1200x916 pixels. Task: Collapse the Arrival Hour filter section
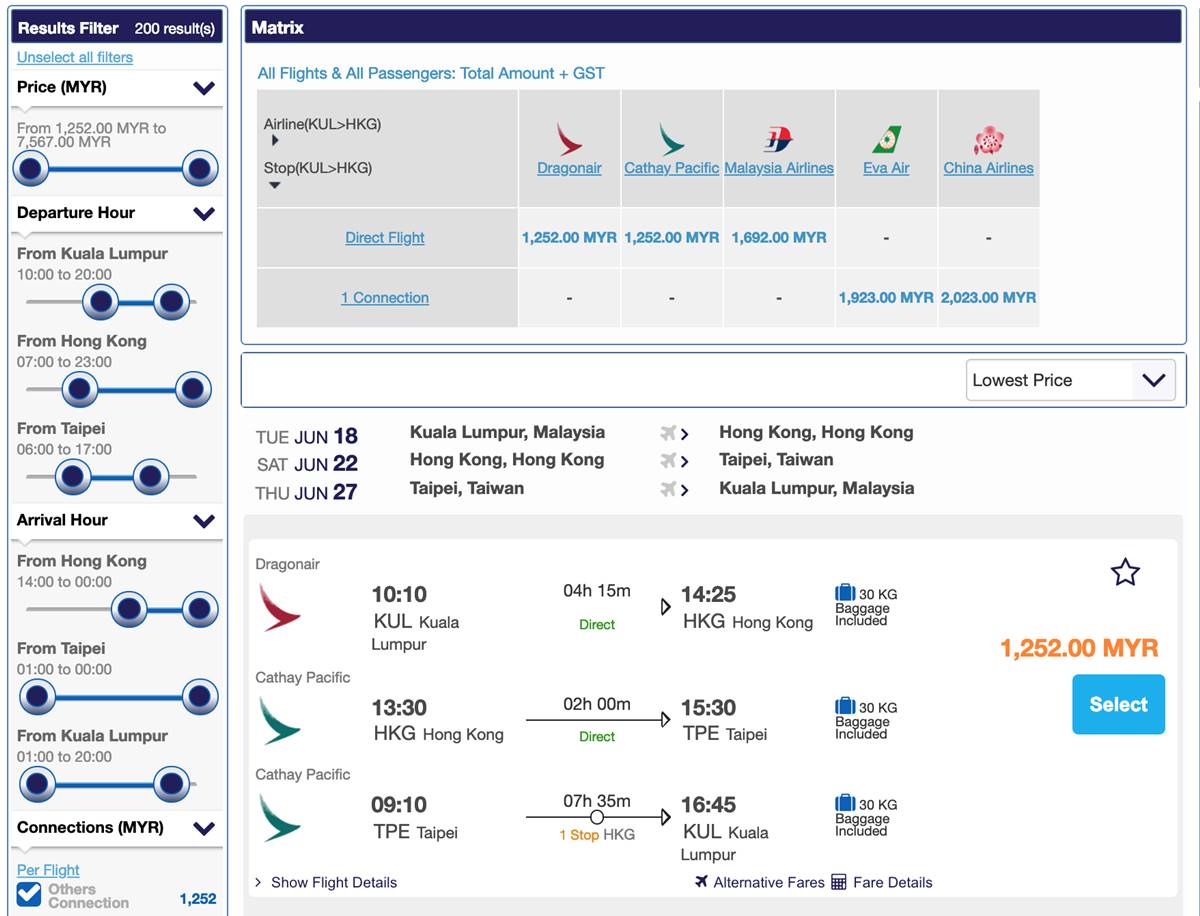click(204, 521)
